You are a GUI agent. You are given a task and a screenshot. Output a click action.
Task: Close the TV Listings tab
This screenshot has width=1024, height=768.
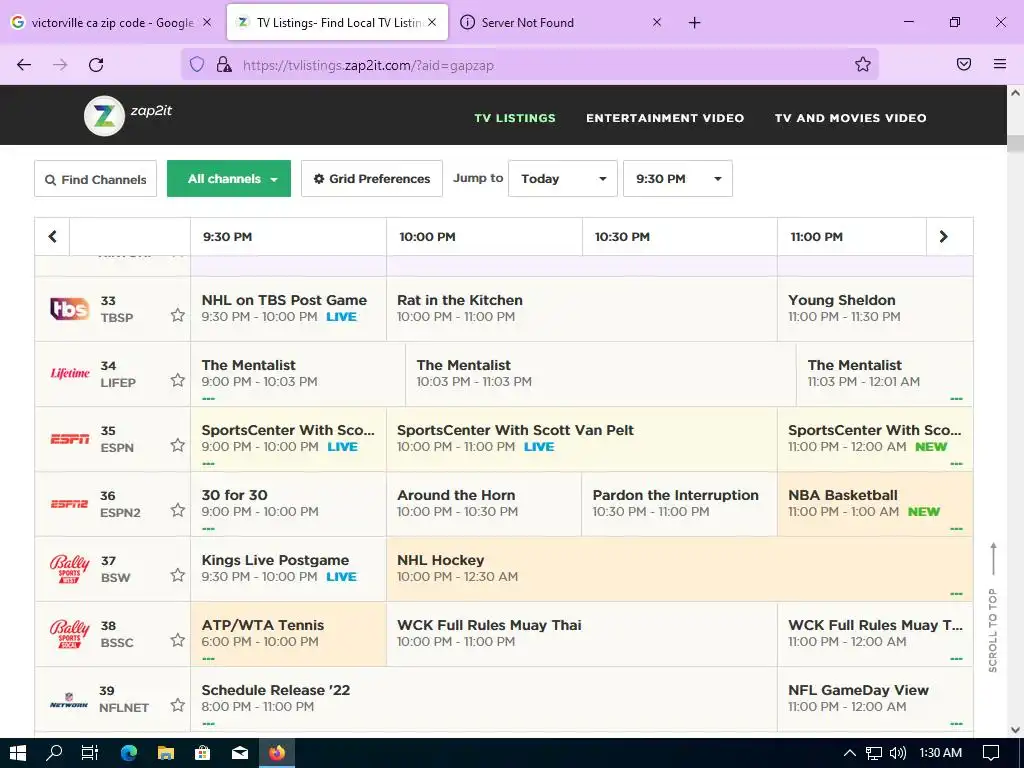coord(432,22)
